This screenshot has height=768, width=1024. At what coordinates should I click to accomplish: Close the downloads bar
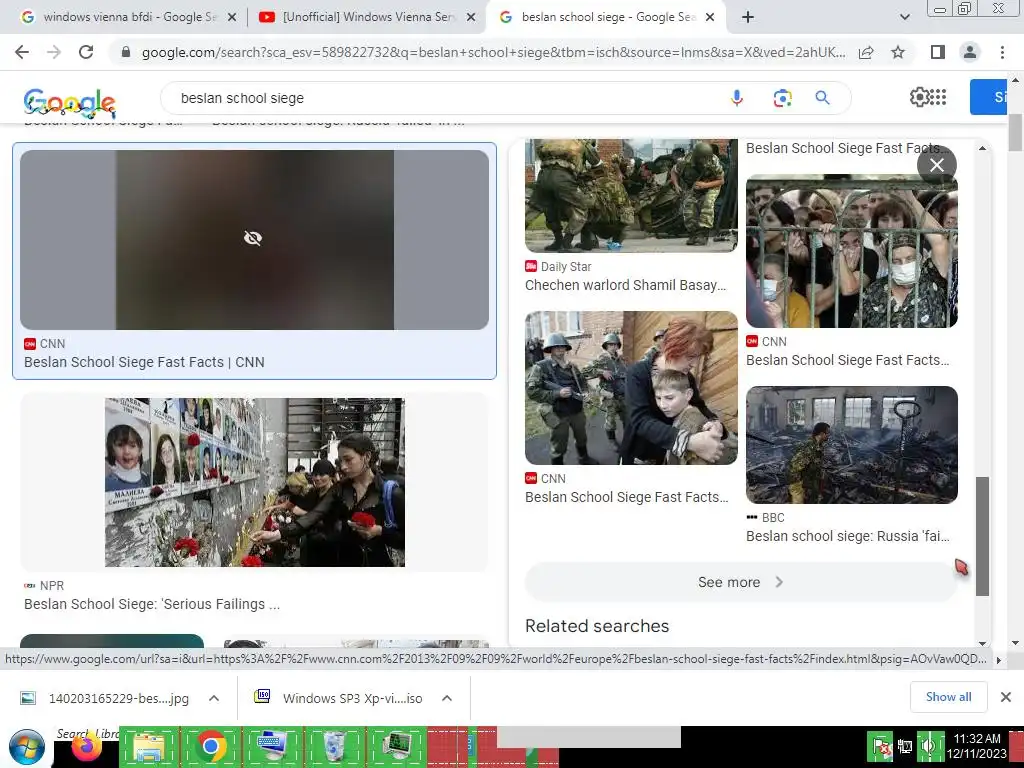pyautogui.click(x=1006, y=697)
